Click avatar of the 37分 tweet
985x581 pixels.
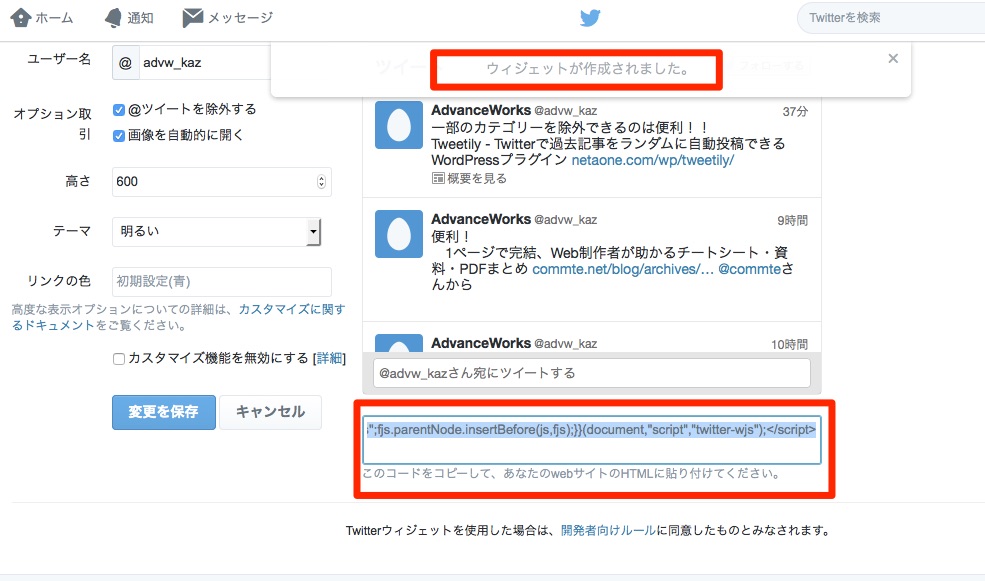tap(399, 125)
